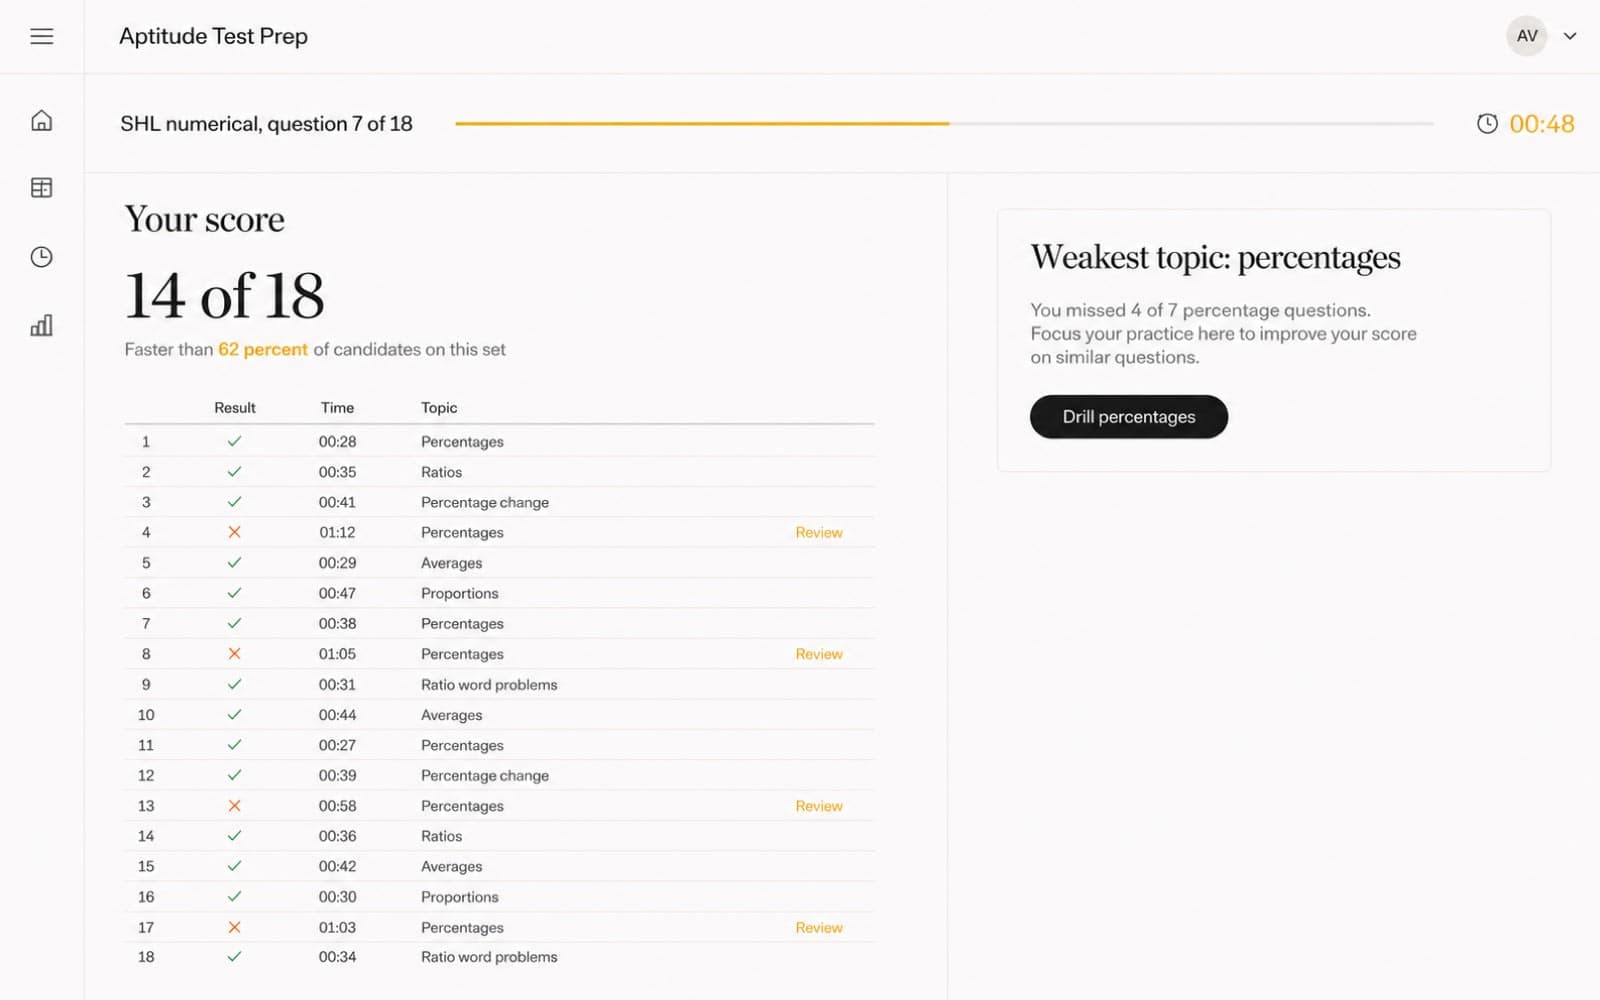Click the red cross for question 13
The width and height of the screenshot is (1600, 1000).
tap(234, 806)
